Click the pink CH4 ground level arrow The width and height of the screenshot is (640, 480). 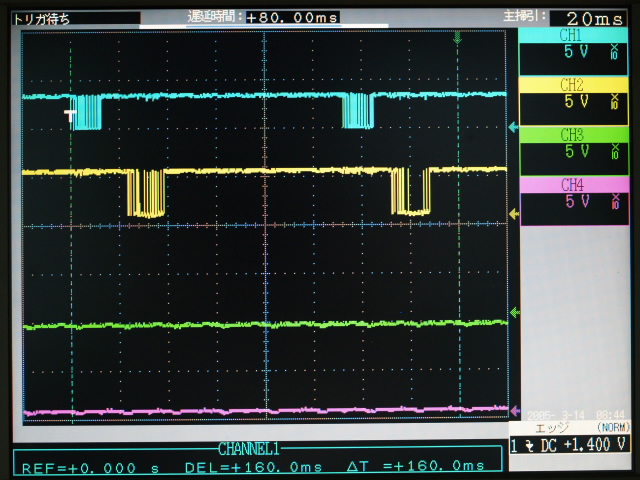click(x=514, y=410)
